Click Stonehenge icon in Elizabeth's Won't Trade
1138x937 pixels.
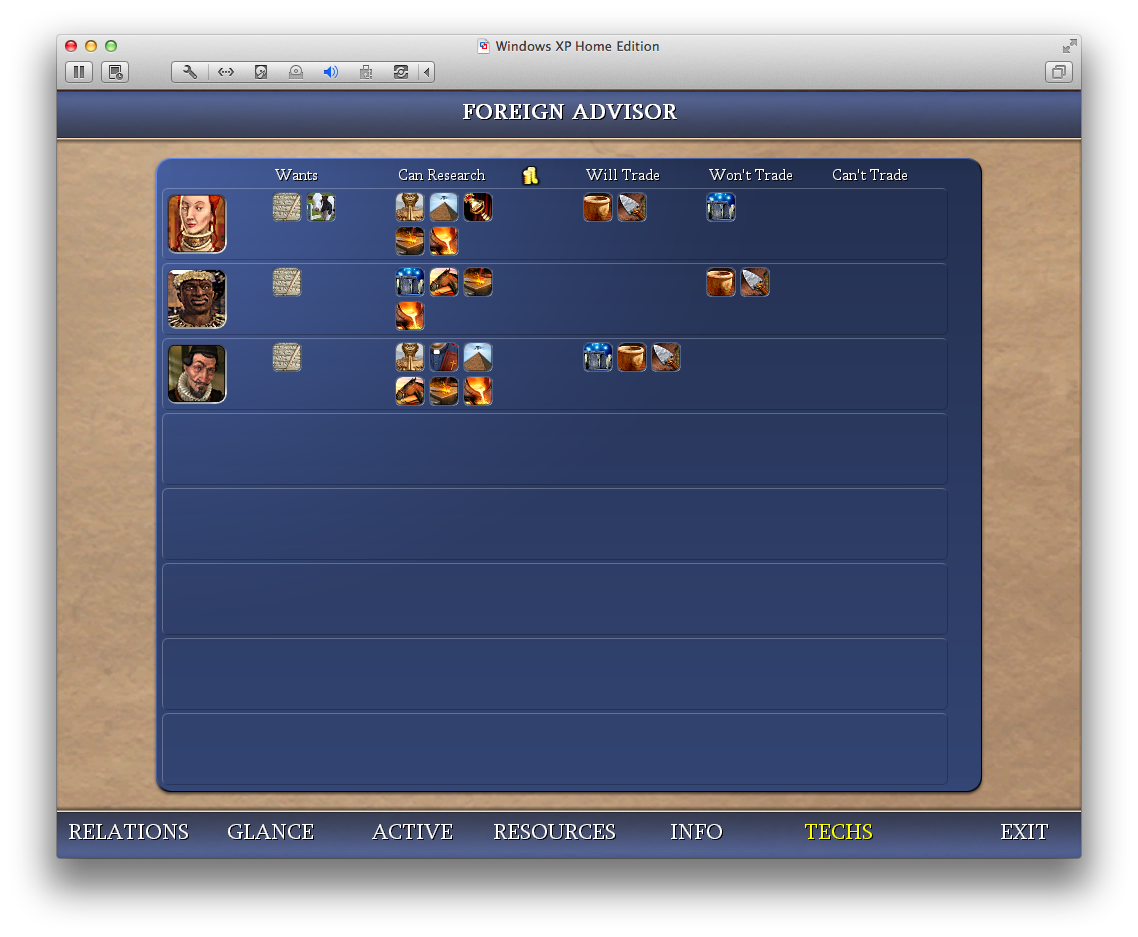pyautogui.click(x=721, y=207)
